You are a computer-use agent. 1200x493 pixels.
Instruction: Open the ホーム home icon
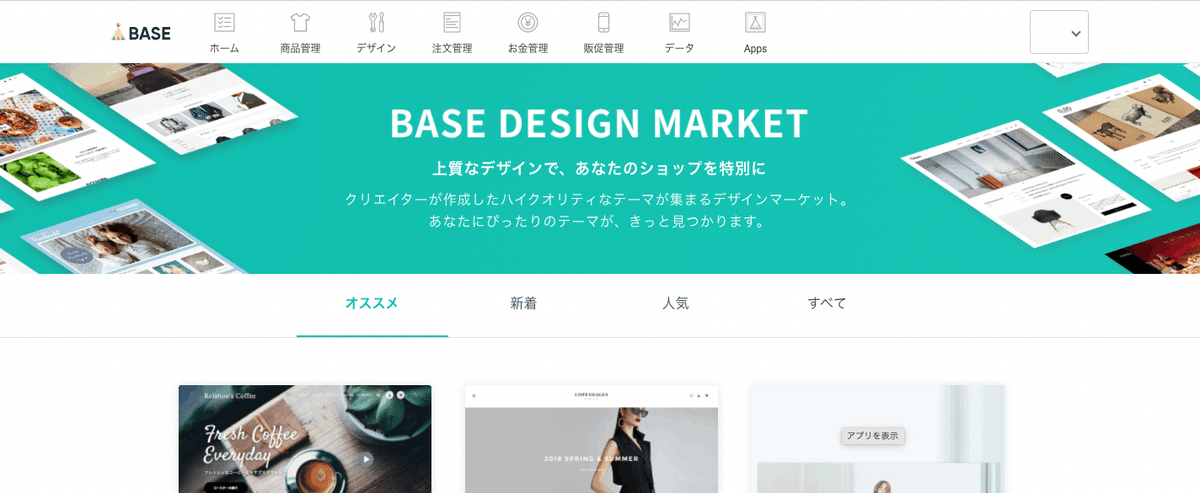click(x=225, y=22)
